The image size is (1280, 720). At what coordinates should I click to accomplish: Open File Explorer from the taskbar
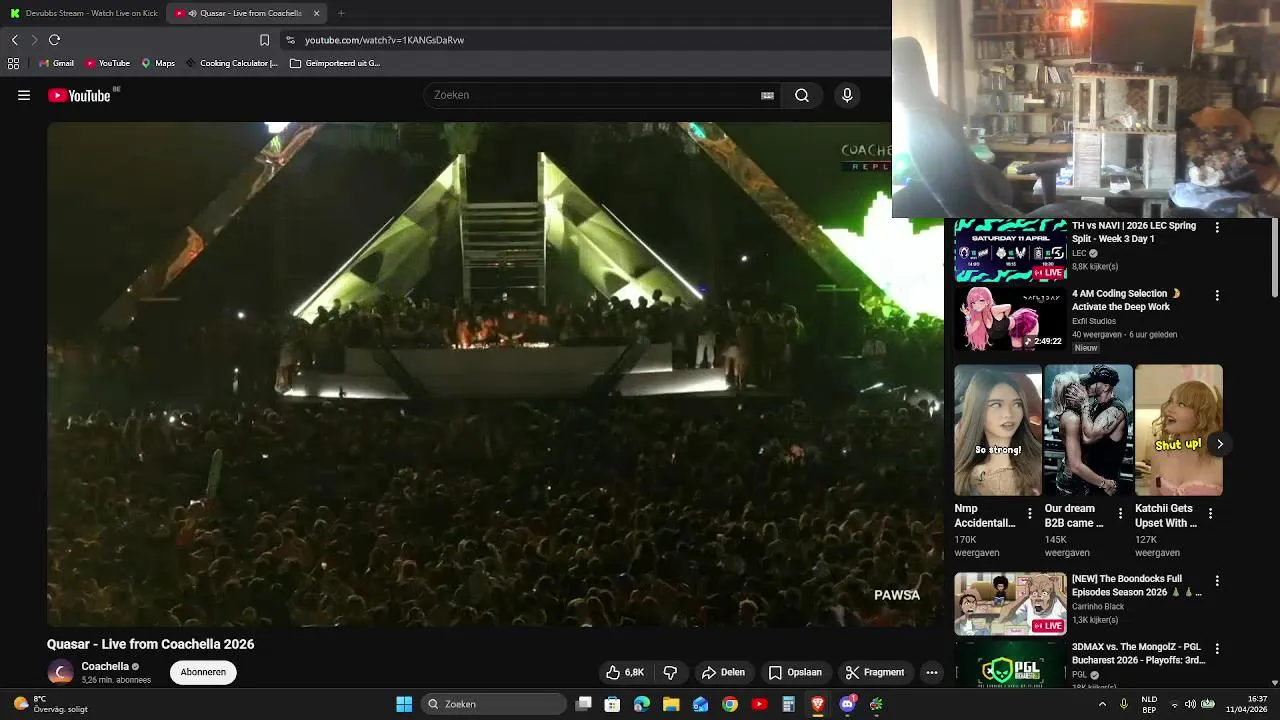coord(671,704)
